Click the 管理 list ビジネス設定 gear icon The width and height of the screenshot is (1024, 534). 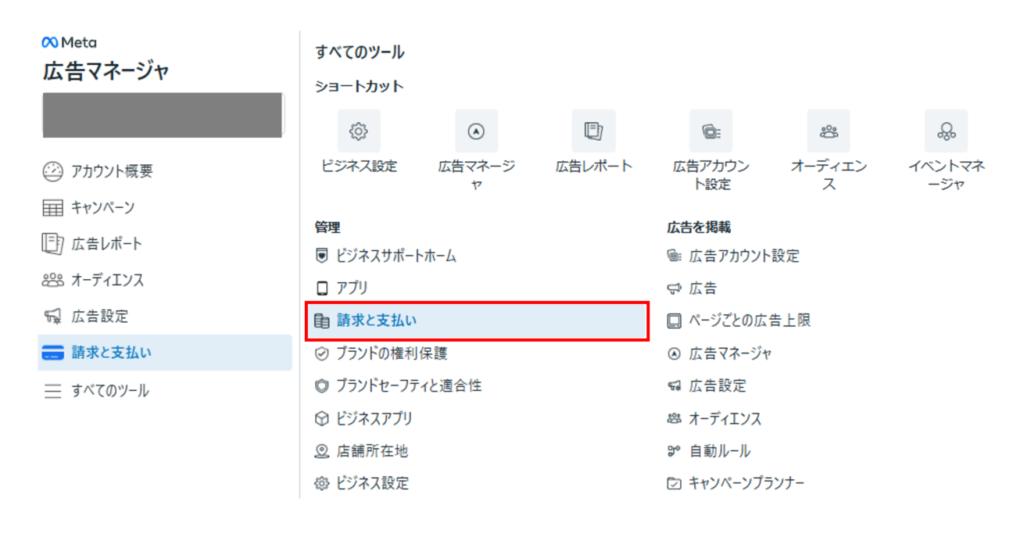coord(321,484)
